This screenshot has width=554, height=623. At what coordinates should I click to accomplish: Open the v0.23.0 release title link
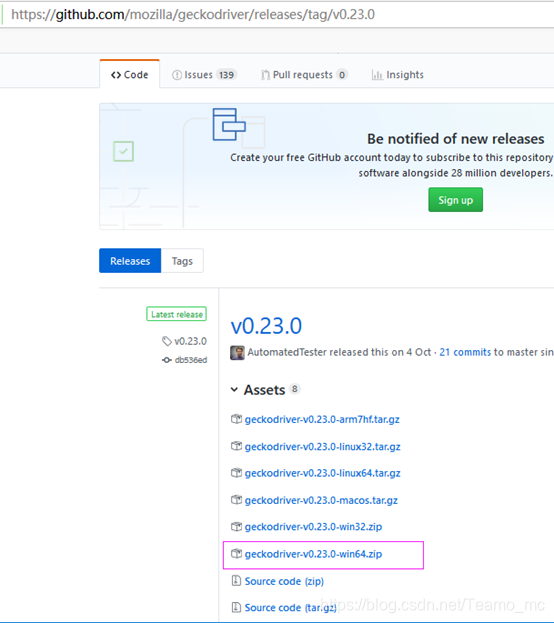click(x=266, y=326)
